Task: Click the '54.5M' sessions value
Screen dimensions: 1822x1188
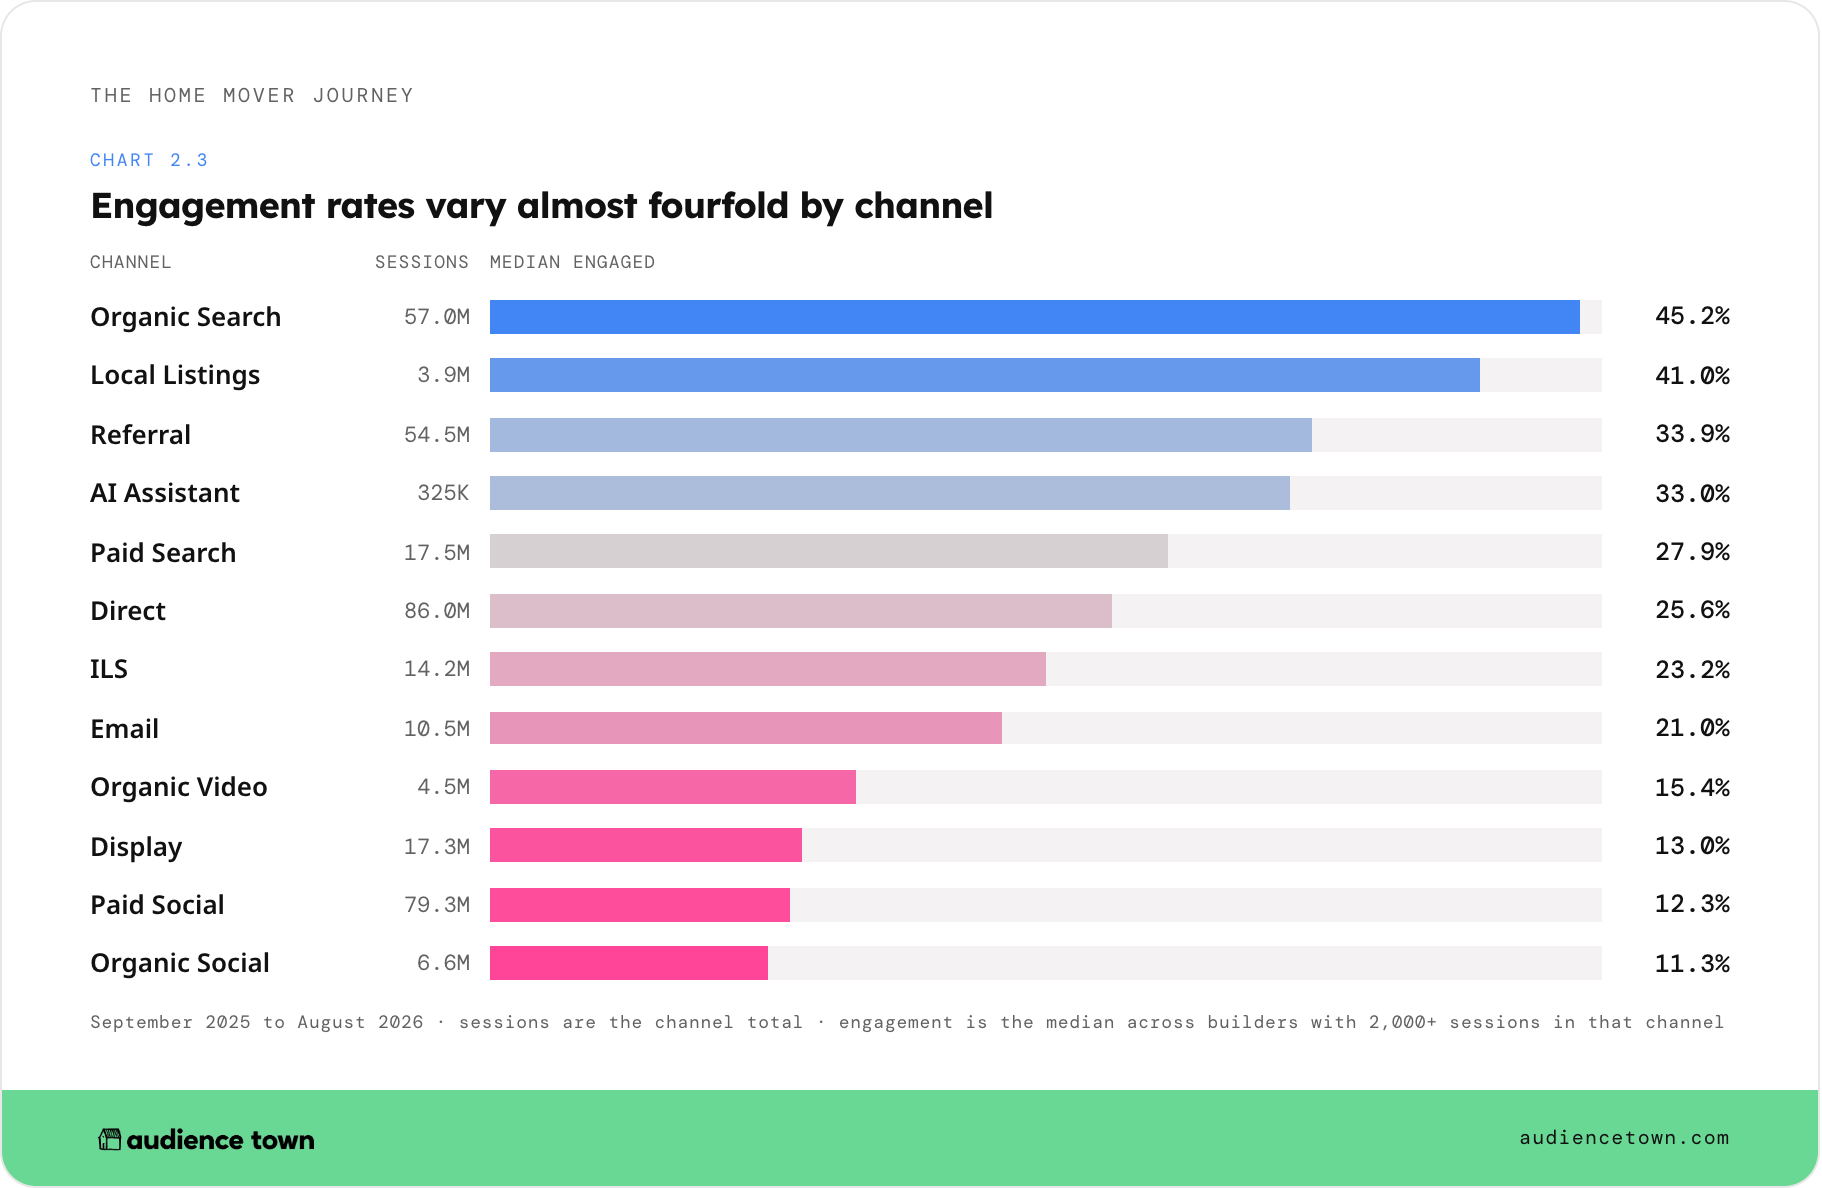Action: pyautogui.click(x=436, y=435)
